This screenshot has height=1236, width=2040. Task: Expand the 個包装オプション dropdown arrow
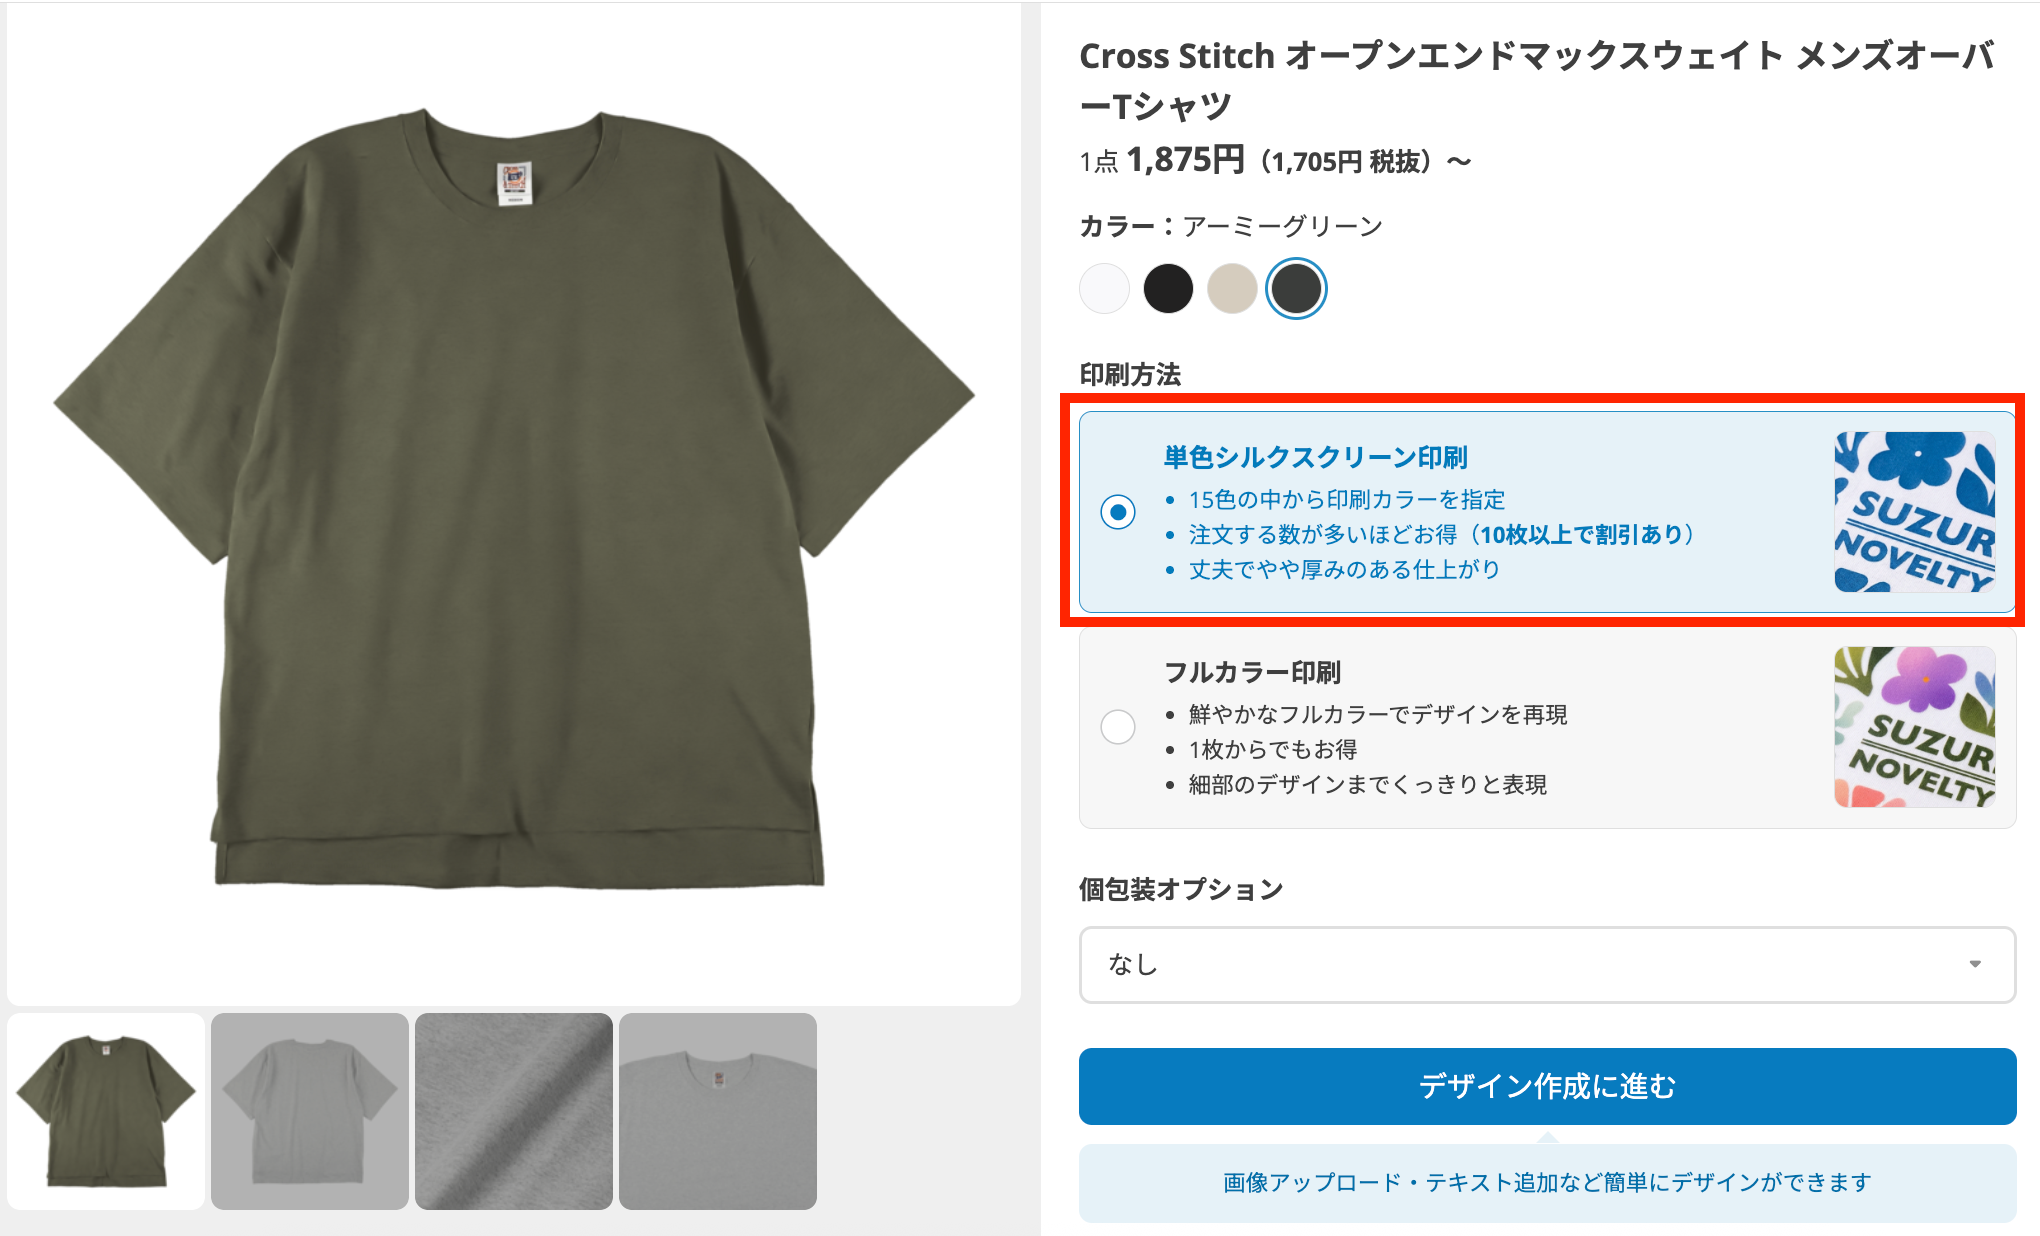(1975, 964)
